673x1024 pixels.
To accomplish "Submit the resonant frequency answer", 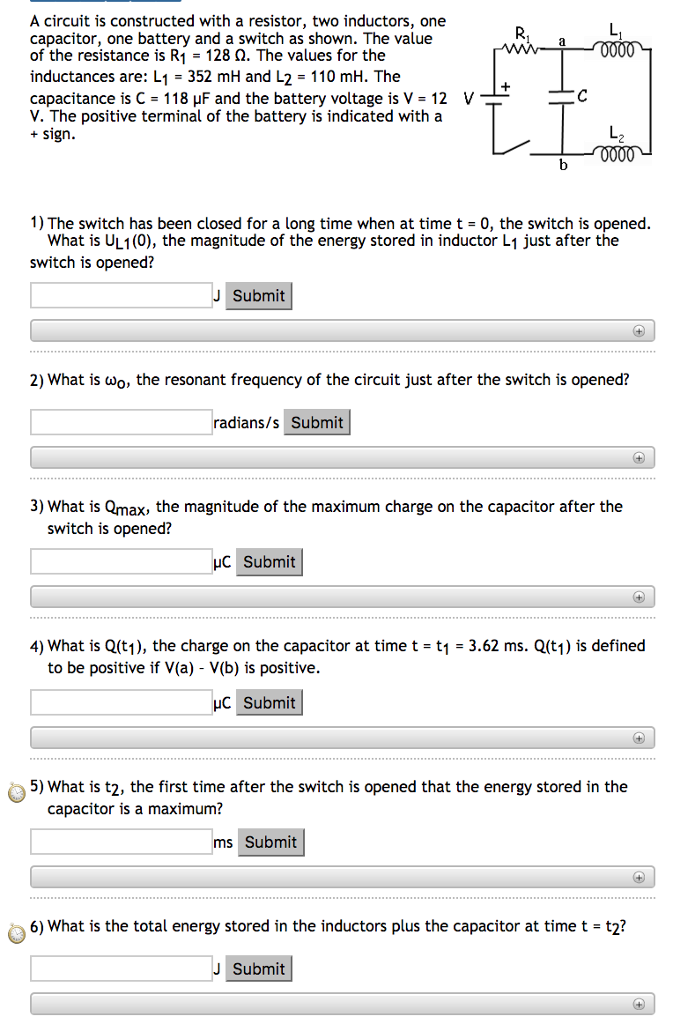I will tap(316, 422).
